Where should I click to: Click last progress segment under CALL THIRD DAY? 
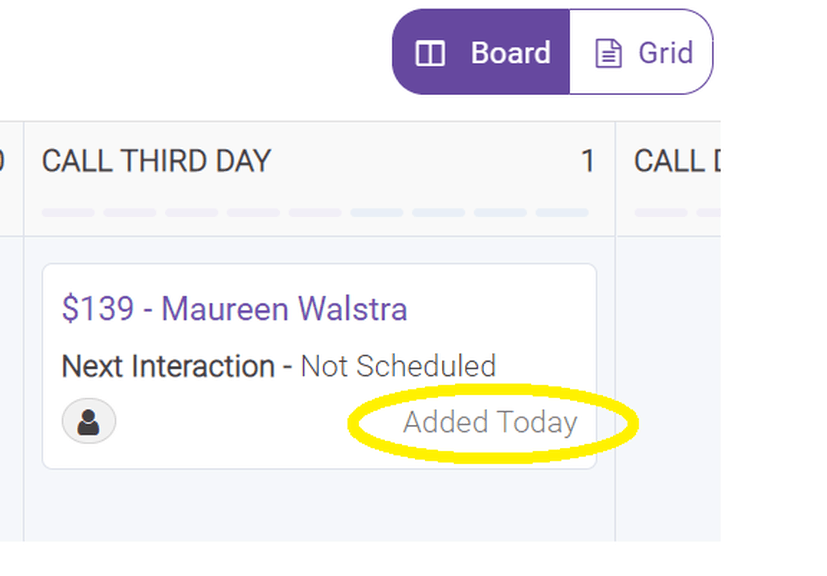click(562, 213)
